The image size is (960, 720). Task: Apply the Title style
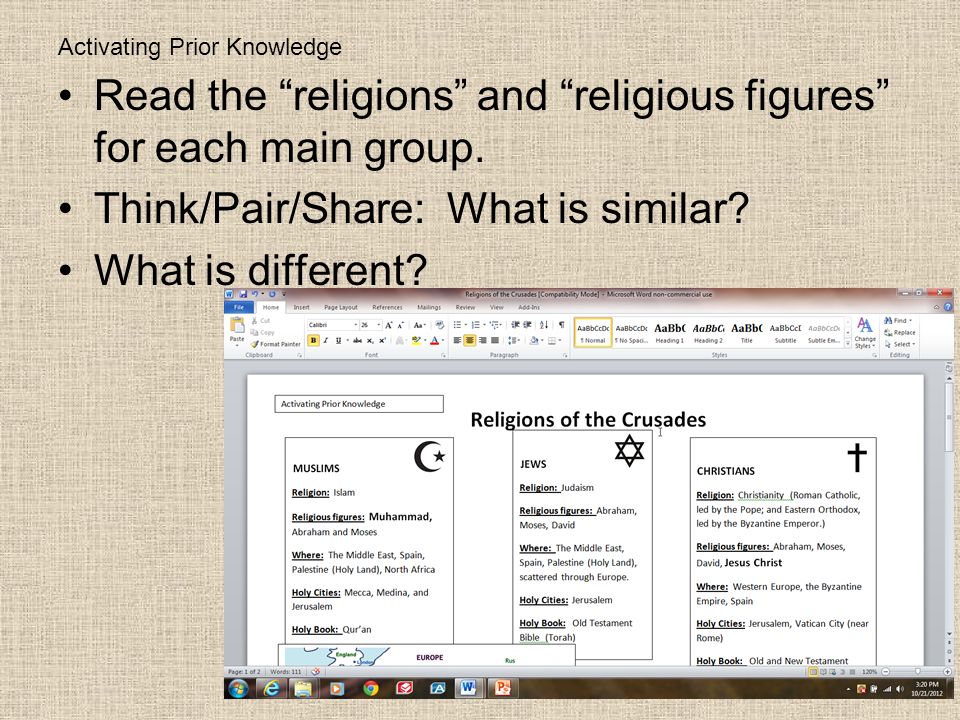[x=746, y=334]
